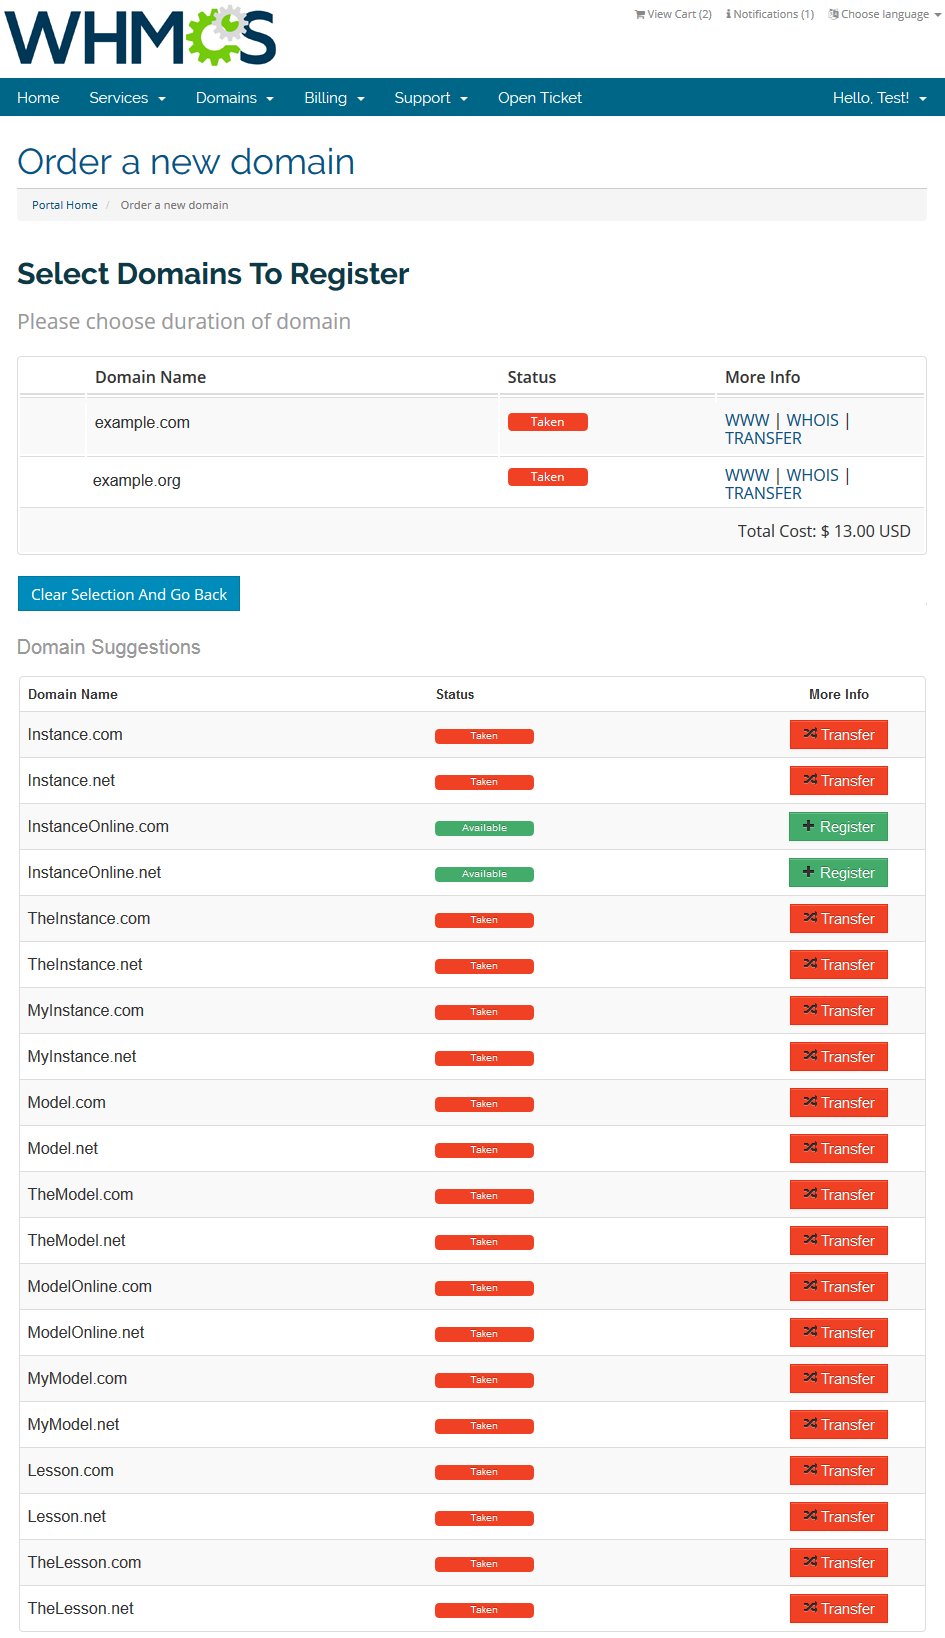Screen dimensions: 945x1638
Task: Expand the Support menu
Action: click(431, 98)
